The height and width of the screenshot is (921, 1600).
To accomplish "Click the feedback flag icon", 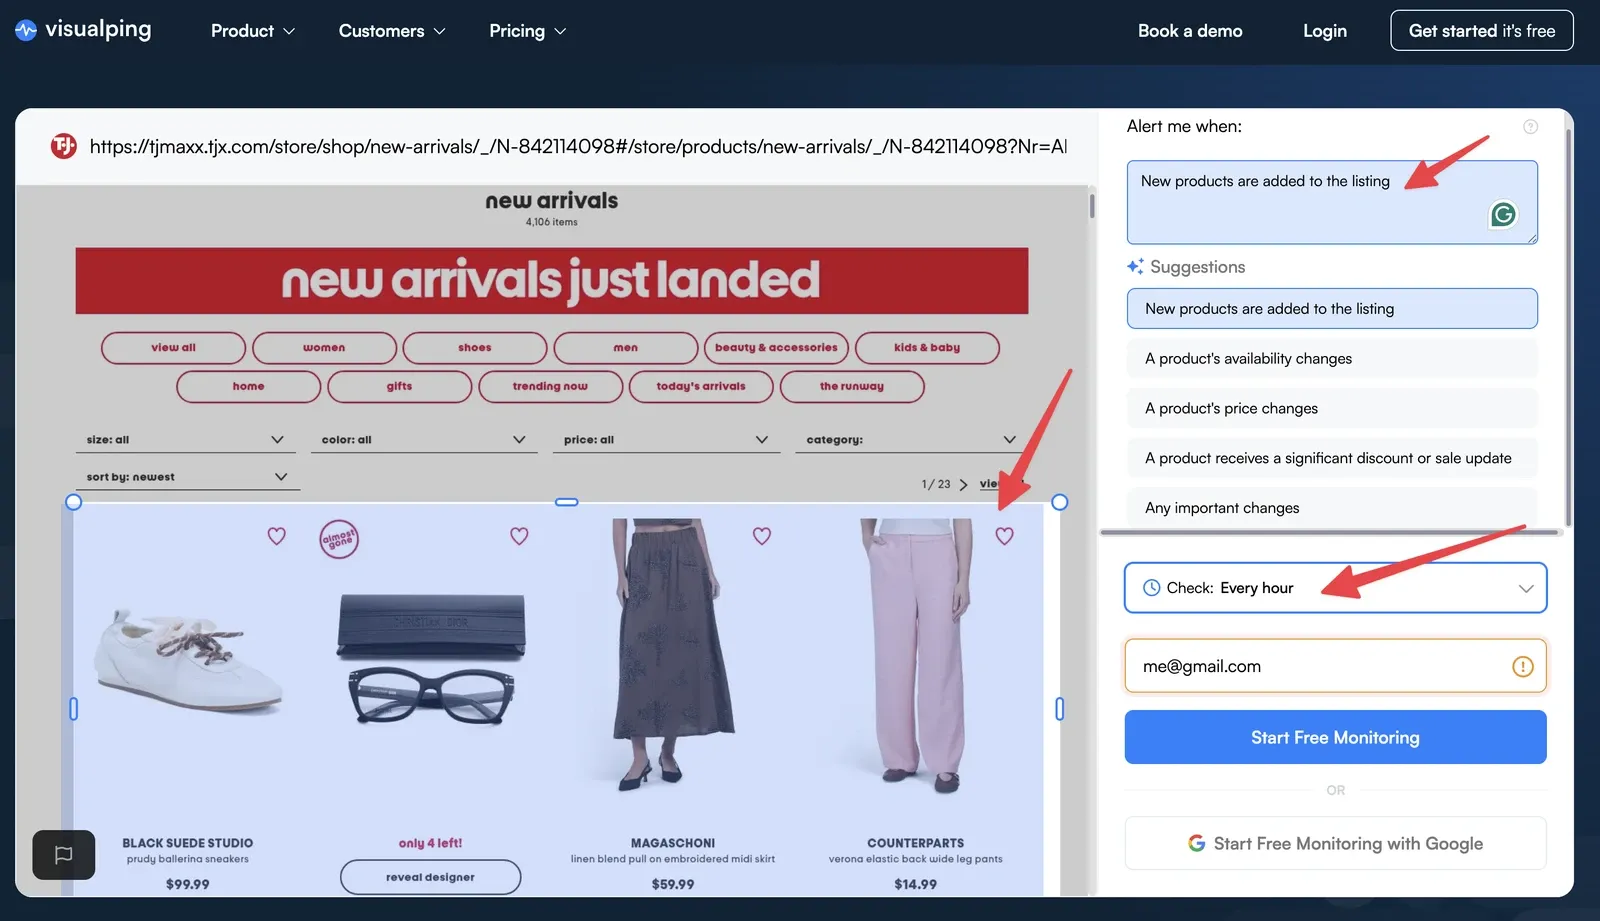I will pyautogui.click(x=64, y=855).
